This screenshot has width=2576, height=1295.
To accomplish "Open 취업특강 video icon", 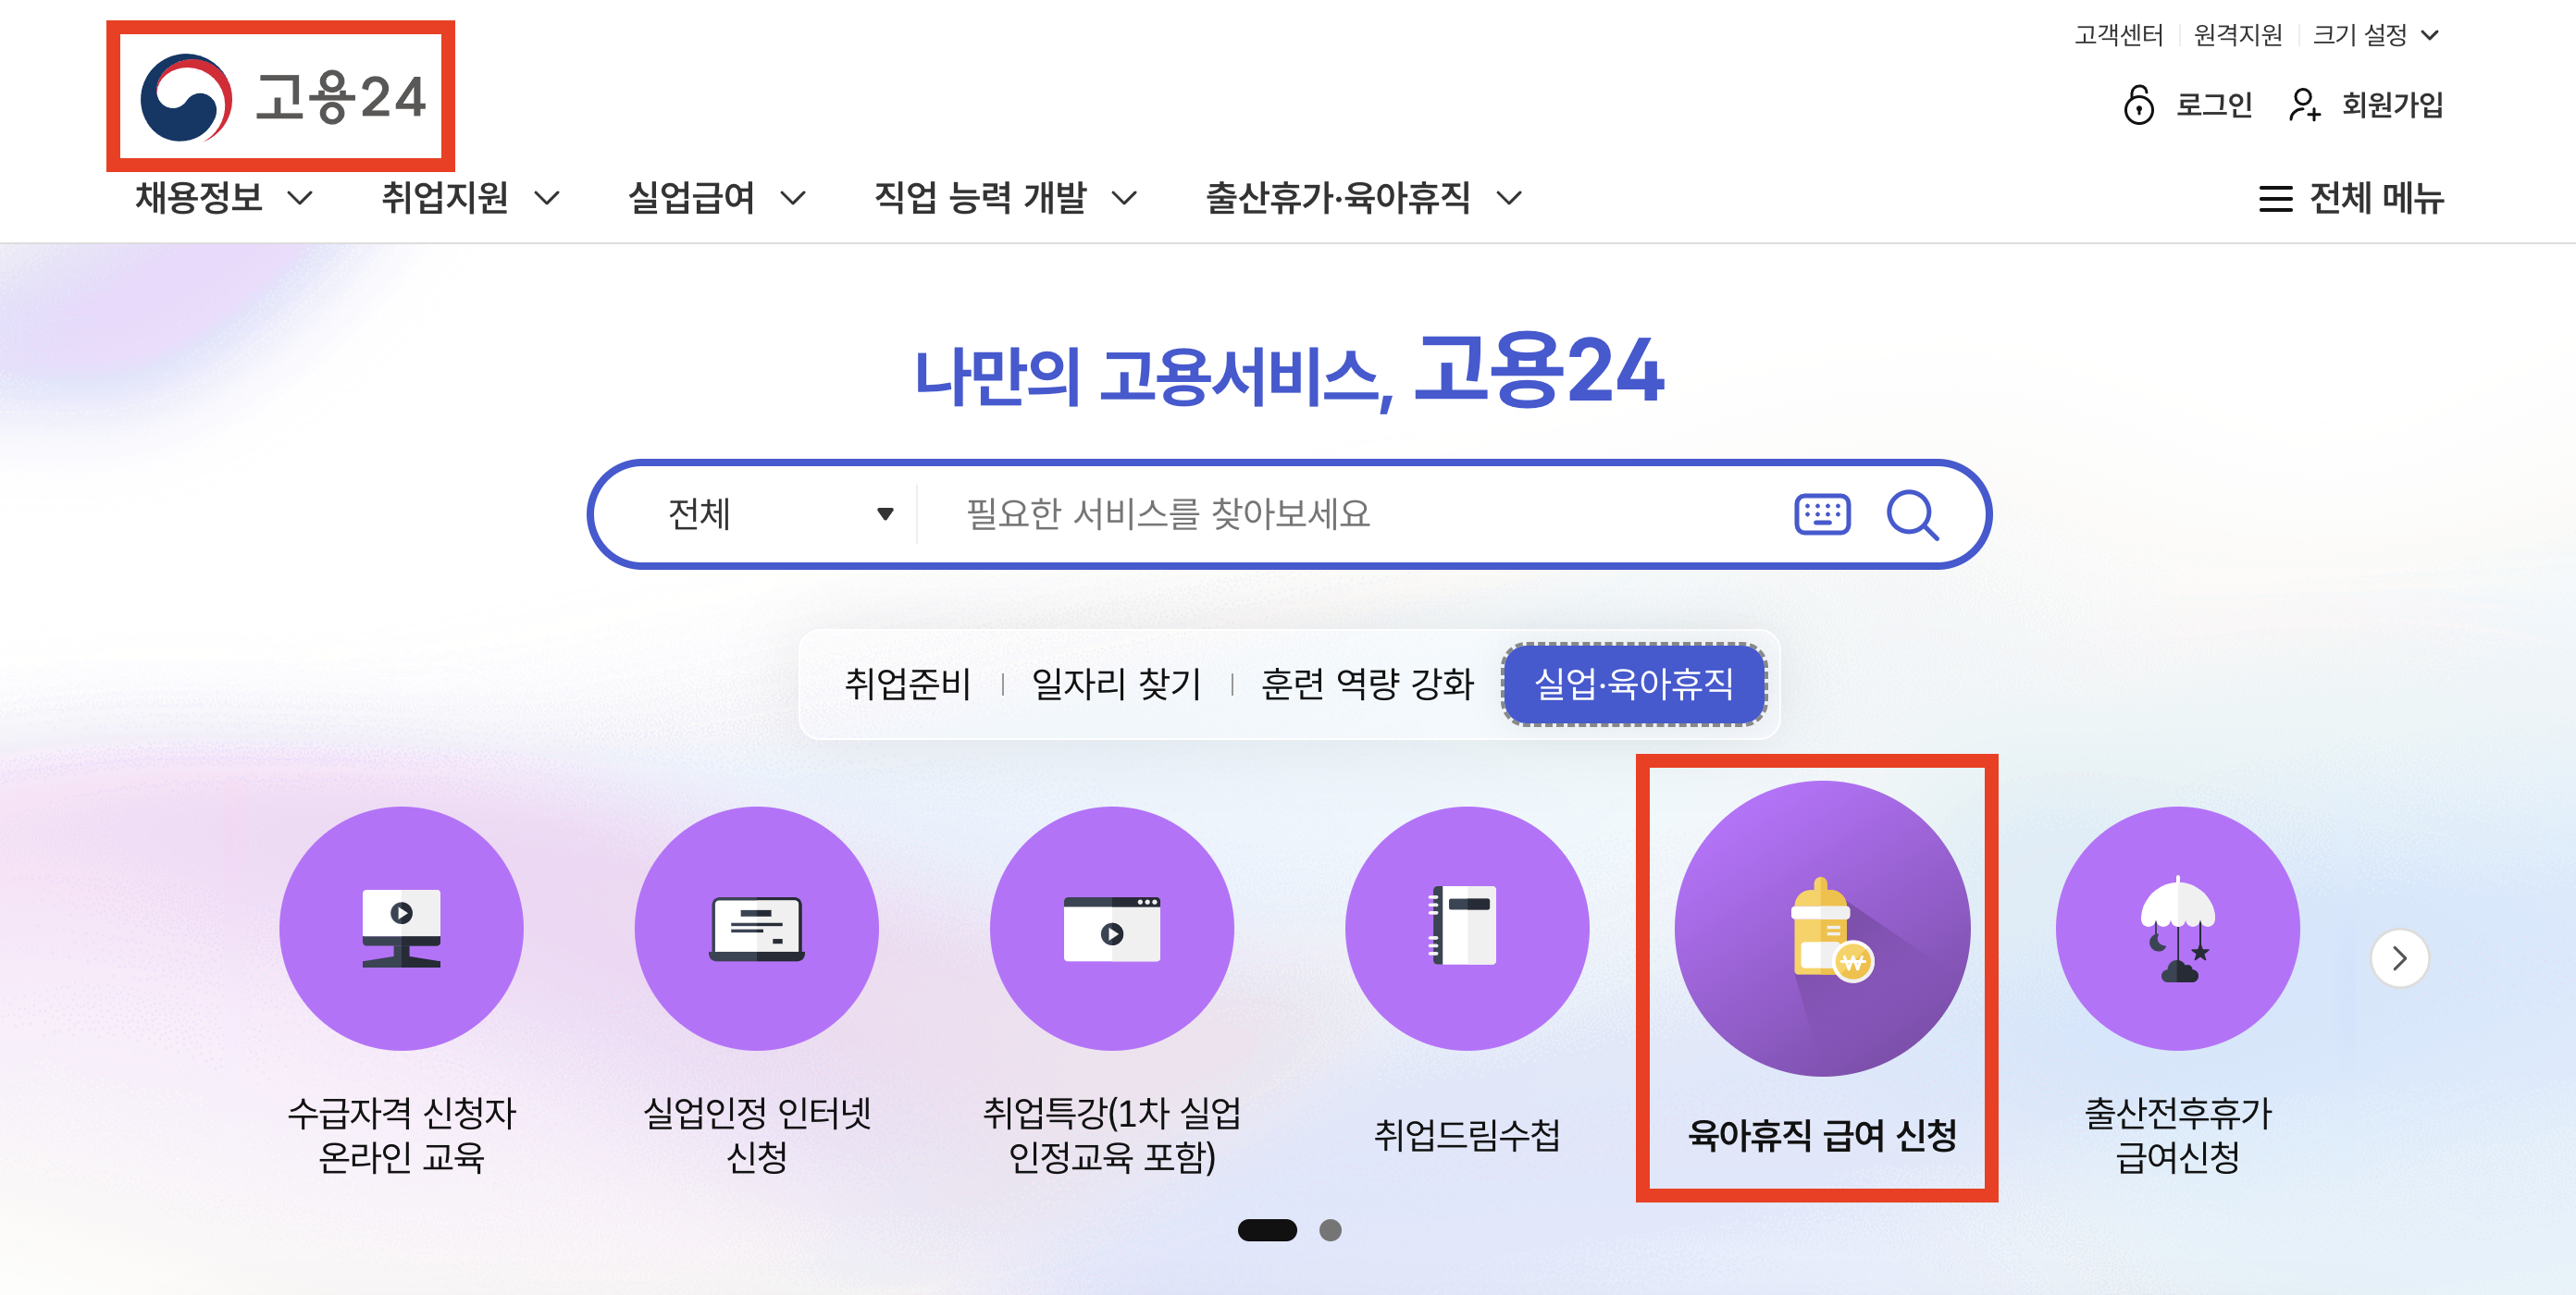I will point(1111,928).
